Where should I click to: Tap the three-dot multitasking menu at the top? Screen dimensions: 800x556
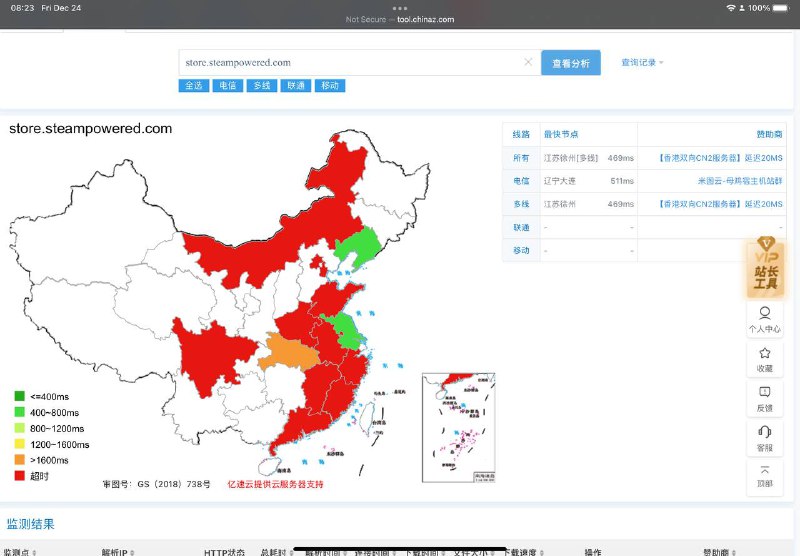click(400, 8)
